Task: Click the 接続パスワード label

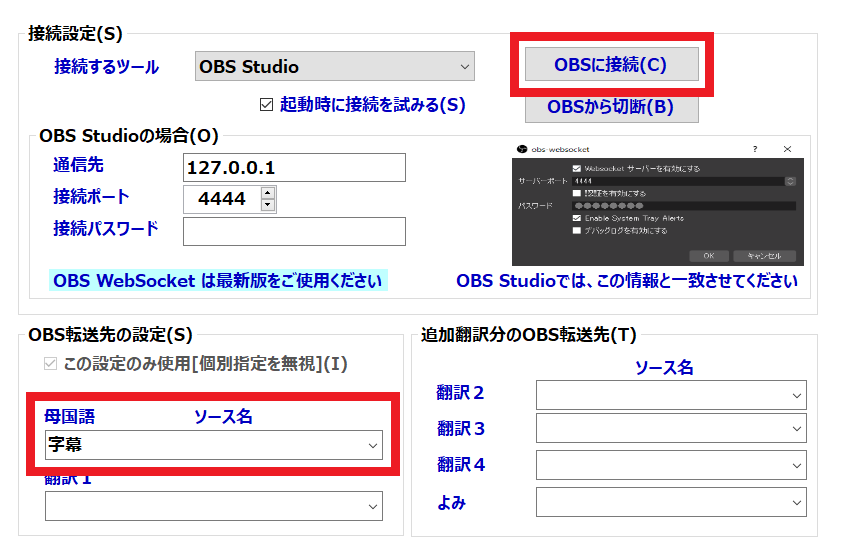Action: tap(106, 228)
